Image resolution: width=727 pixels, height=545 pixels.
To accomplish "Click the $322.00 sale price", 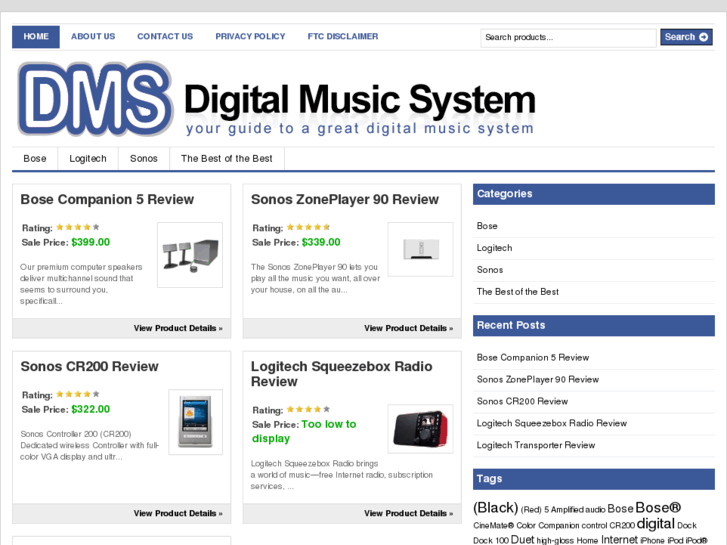I will pyautogui.click(x=91, y=409).
